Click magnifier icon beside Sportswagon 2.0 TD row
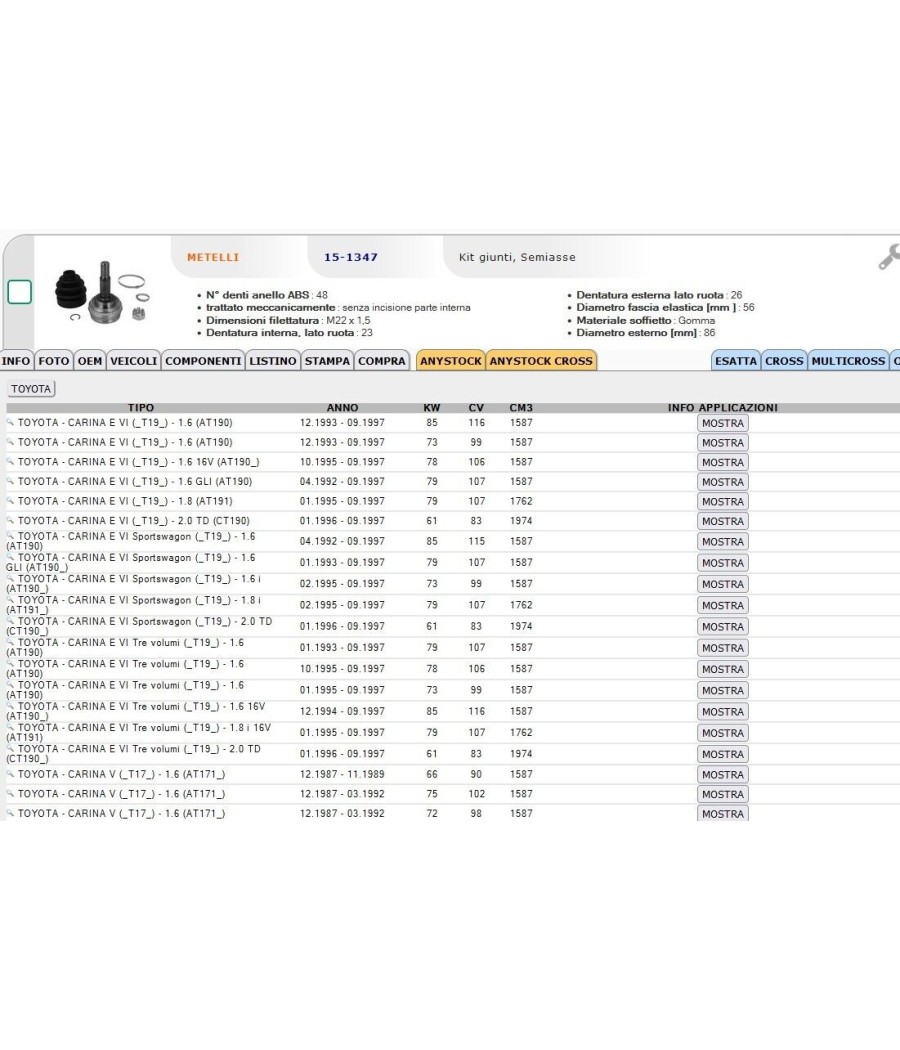The image size is (900, 1050). 10,620
